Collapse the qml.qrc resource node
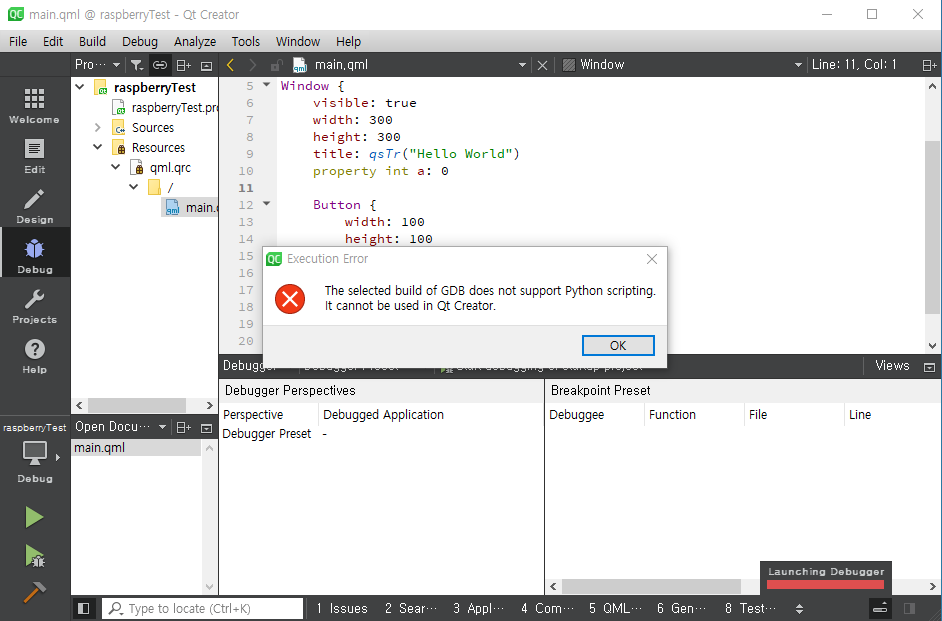 click(x=115, y=167)
